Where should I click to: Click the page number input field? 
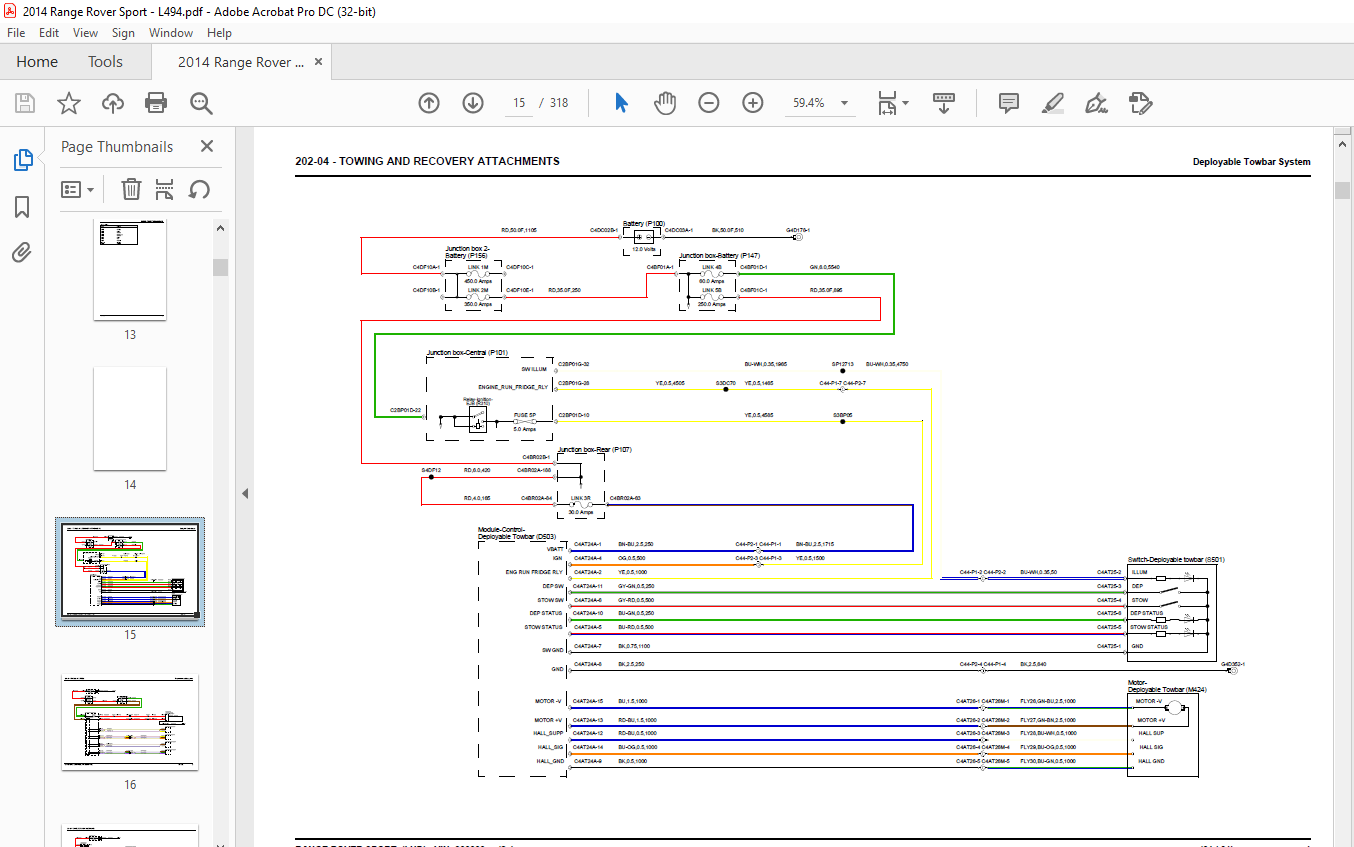(519, 103)
